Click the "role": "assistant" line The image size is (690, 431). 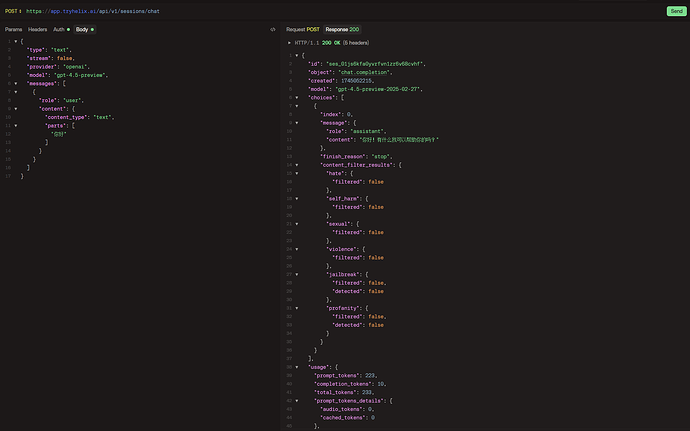point(356,131)
